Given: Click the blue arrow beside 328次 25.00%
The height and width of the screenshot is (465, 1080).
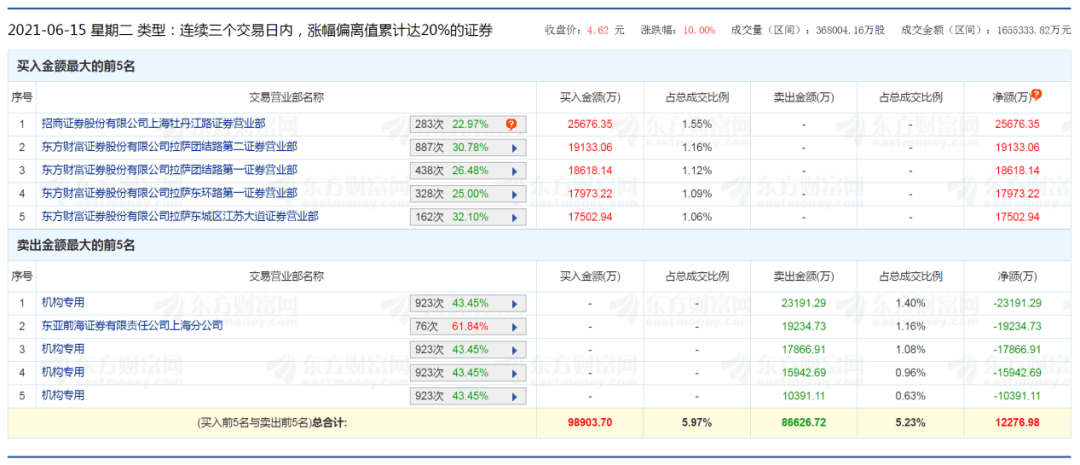Looking at the screenshot, I should [x=514, y=194].
